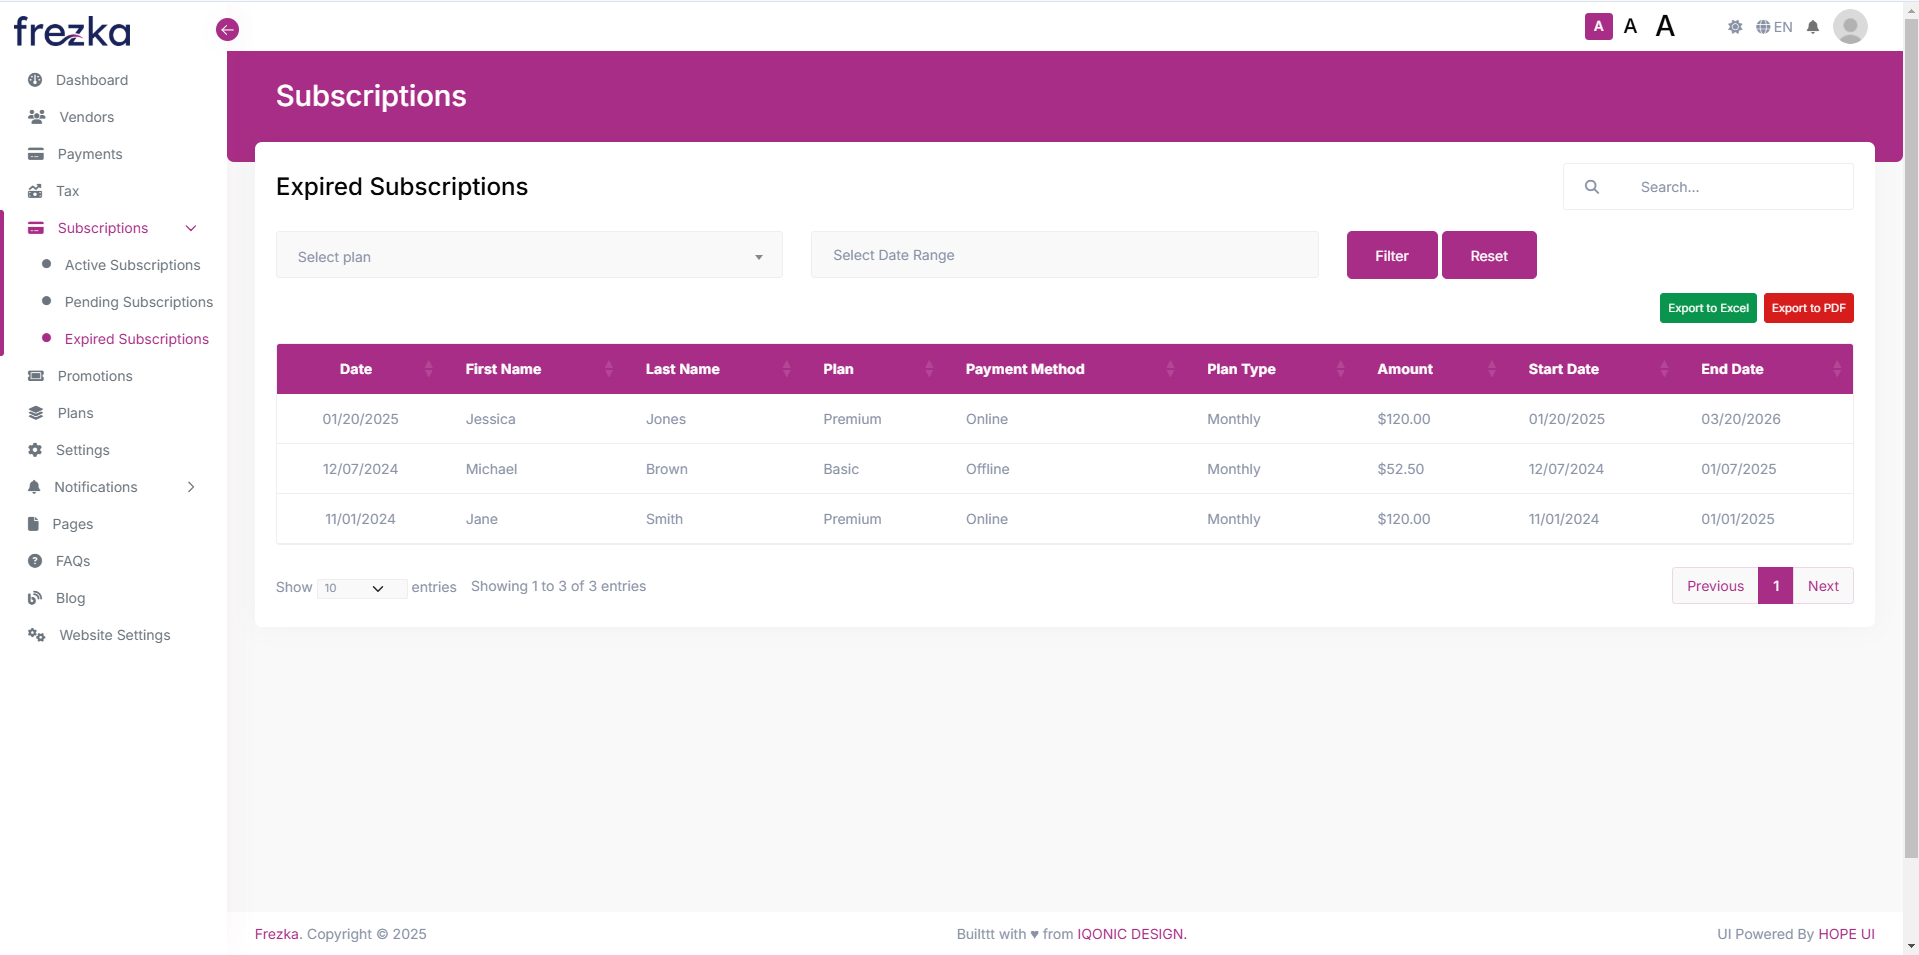Click the notification bell icon
This screenshot has height=955, width=1919.
1813,27
